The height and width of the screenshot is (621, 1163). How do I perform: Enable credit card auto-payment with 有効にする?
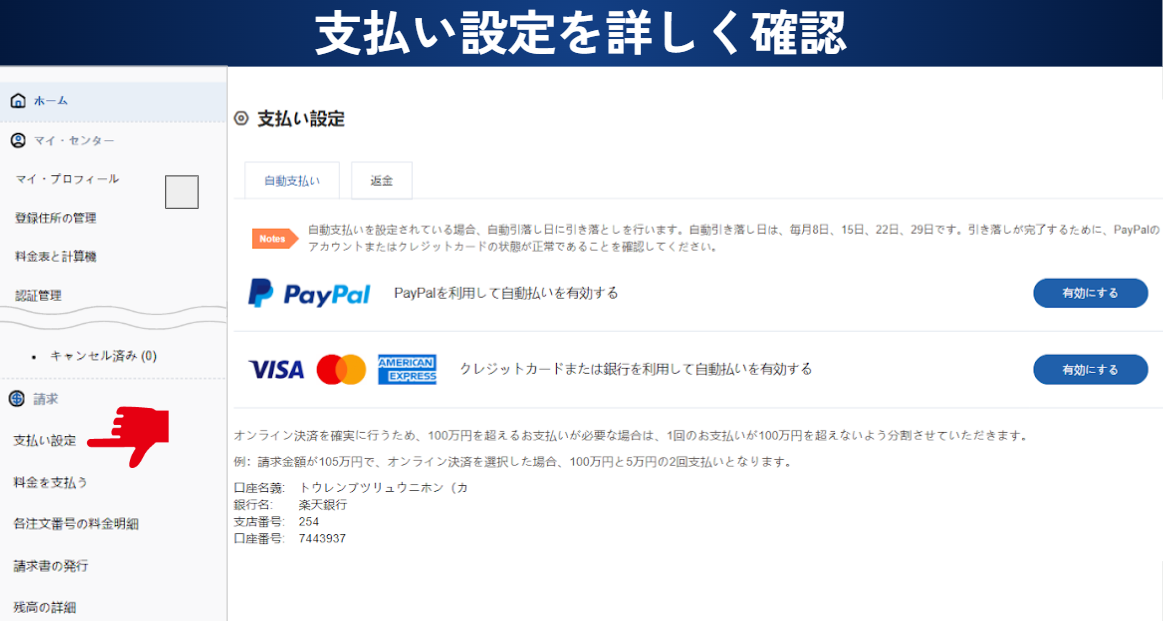(1090, 369)
